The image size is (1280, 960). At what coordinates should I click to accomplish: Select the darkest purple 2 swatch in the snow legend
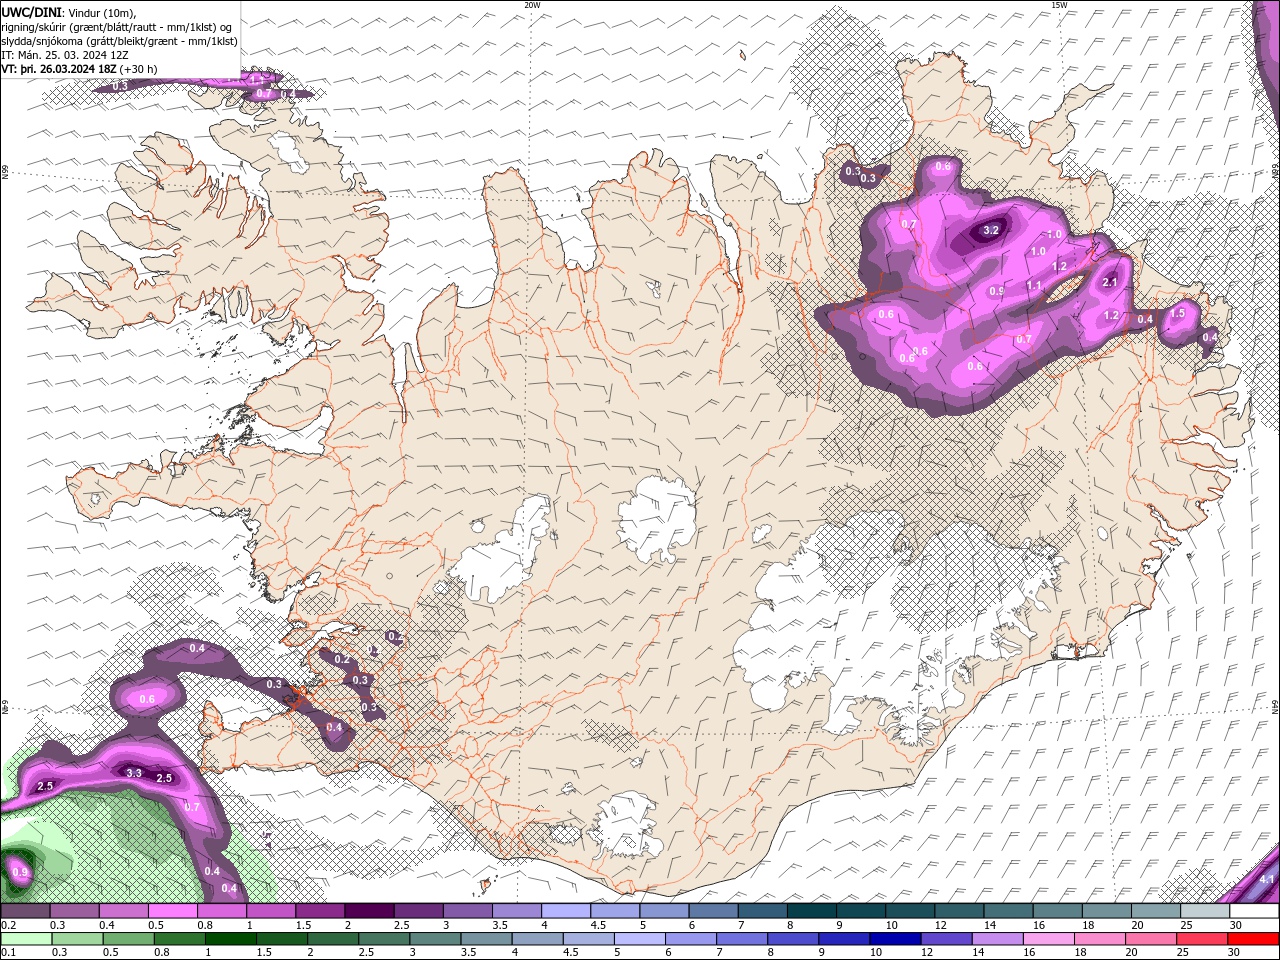coord(368,911)
